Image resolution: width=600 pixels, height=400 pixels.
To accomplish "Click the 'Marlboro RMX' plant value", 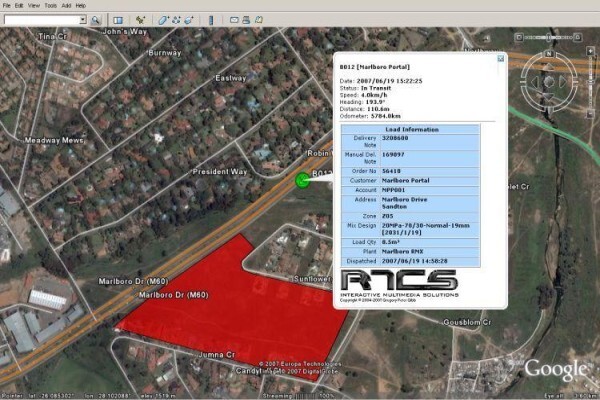I will click(403, 251).
